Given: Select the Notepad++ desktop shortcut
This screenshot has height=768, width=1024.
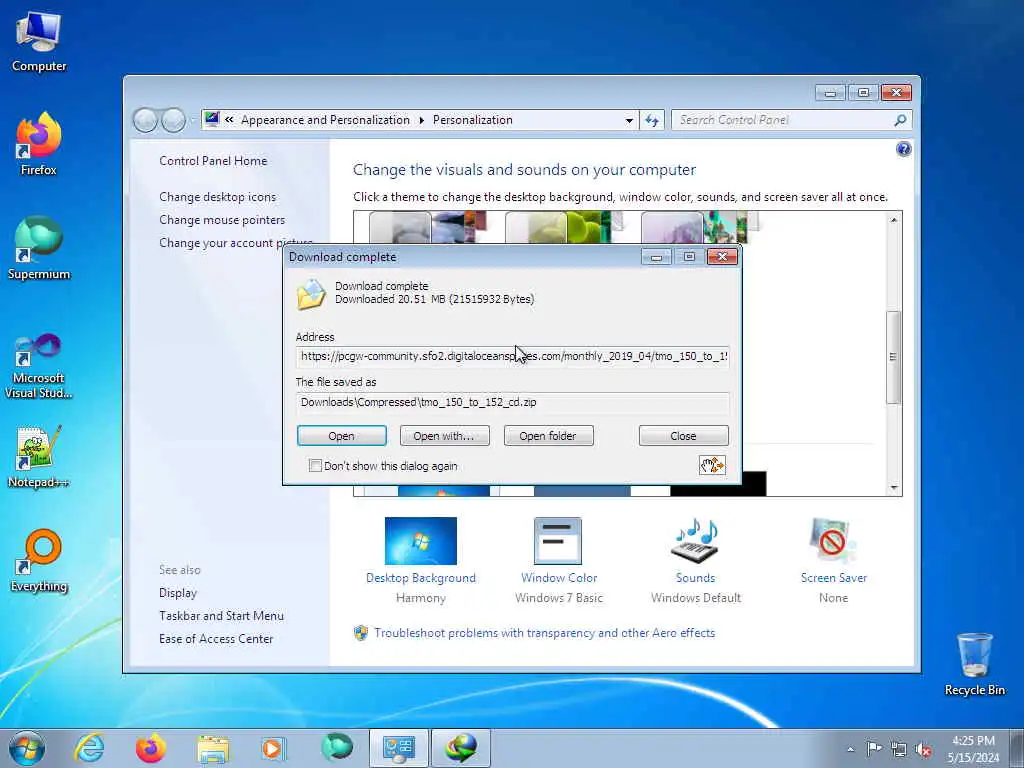Looking at the screenshot, I should [39, 456].
